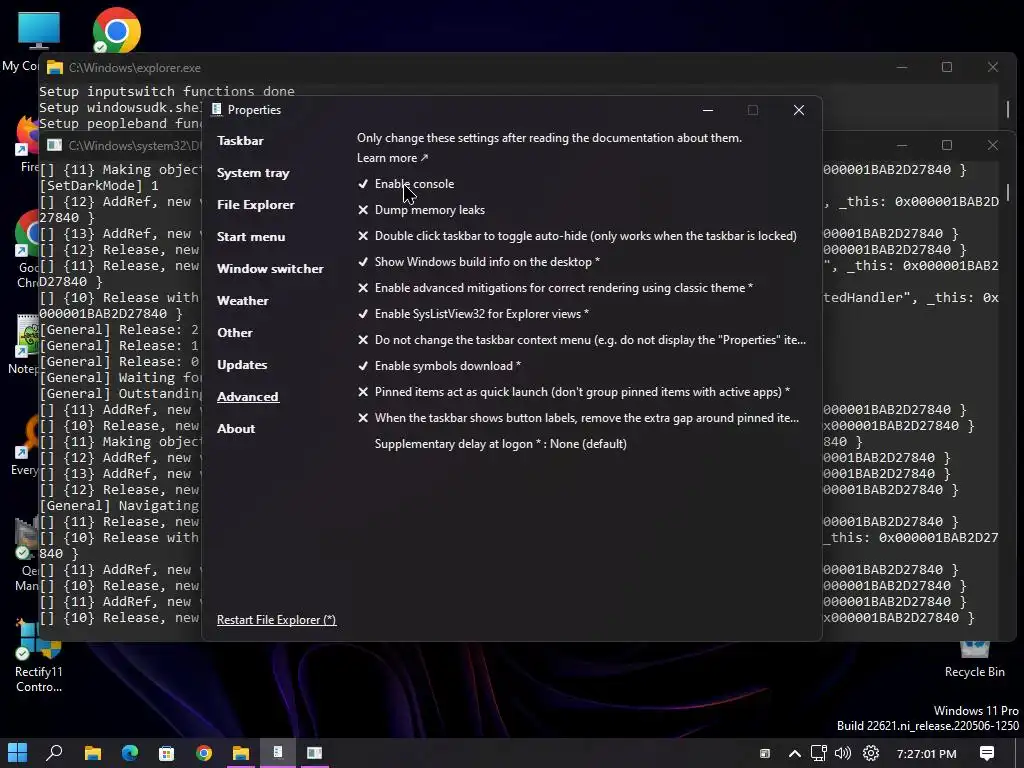Click the explorer.exe console folder icon
1024x768 pixels.
pos(55,68)
